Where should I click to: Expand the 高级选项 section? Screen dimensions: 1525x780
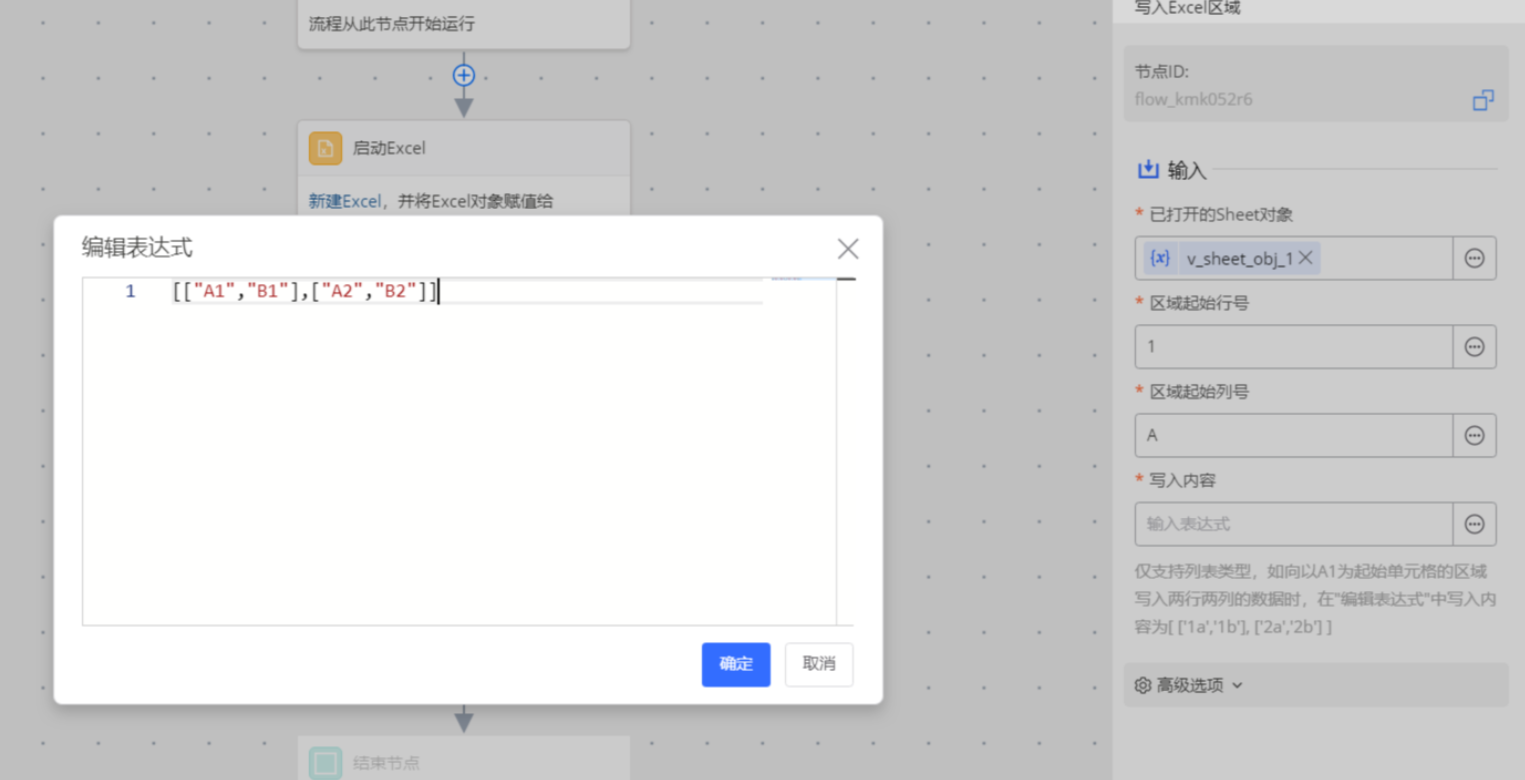(1315, 685)
